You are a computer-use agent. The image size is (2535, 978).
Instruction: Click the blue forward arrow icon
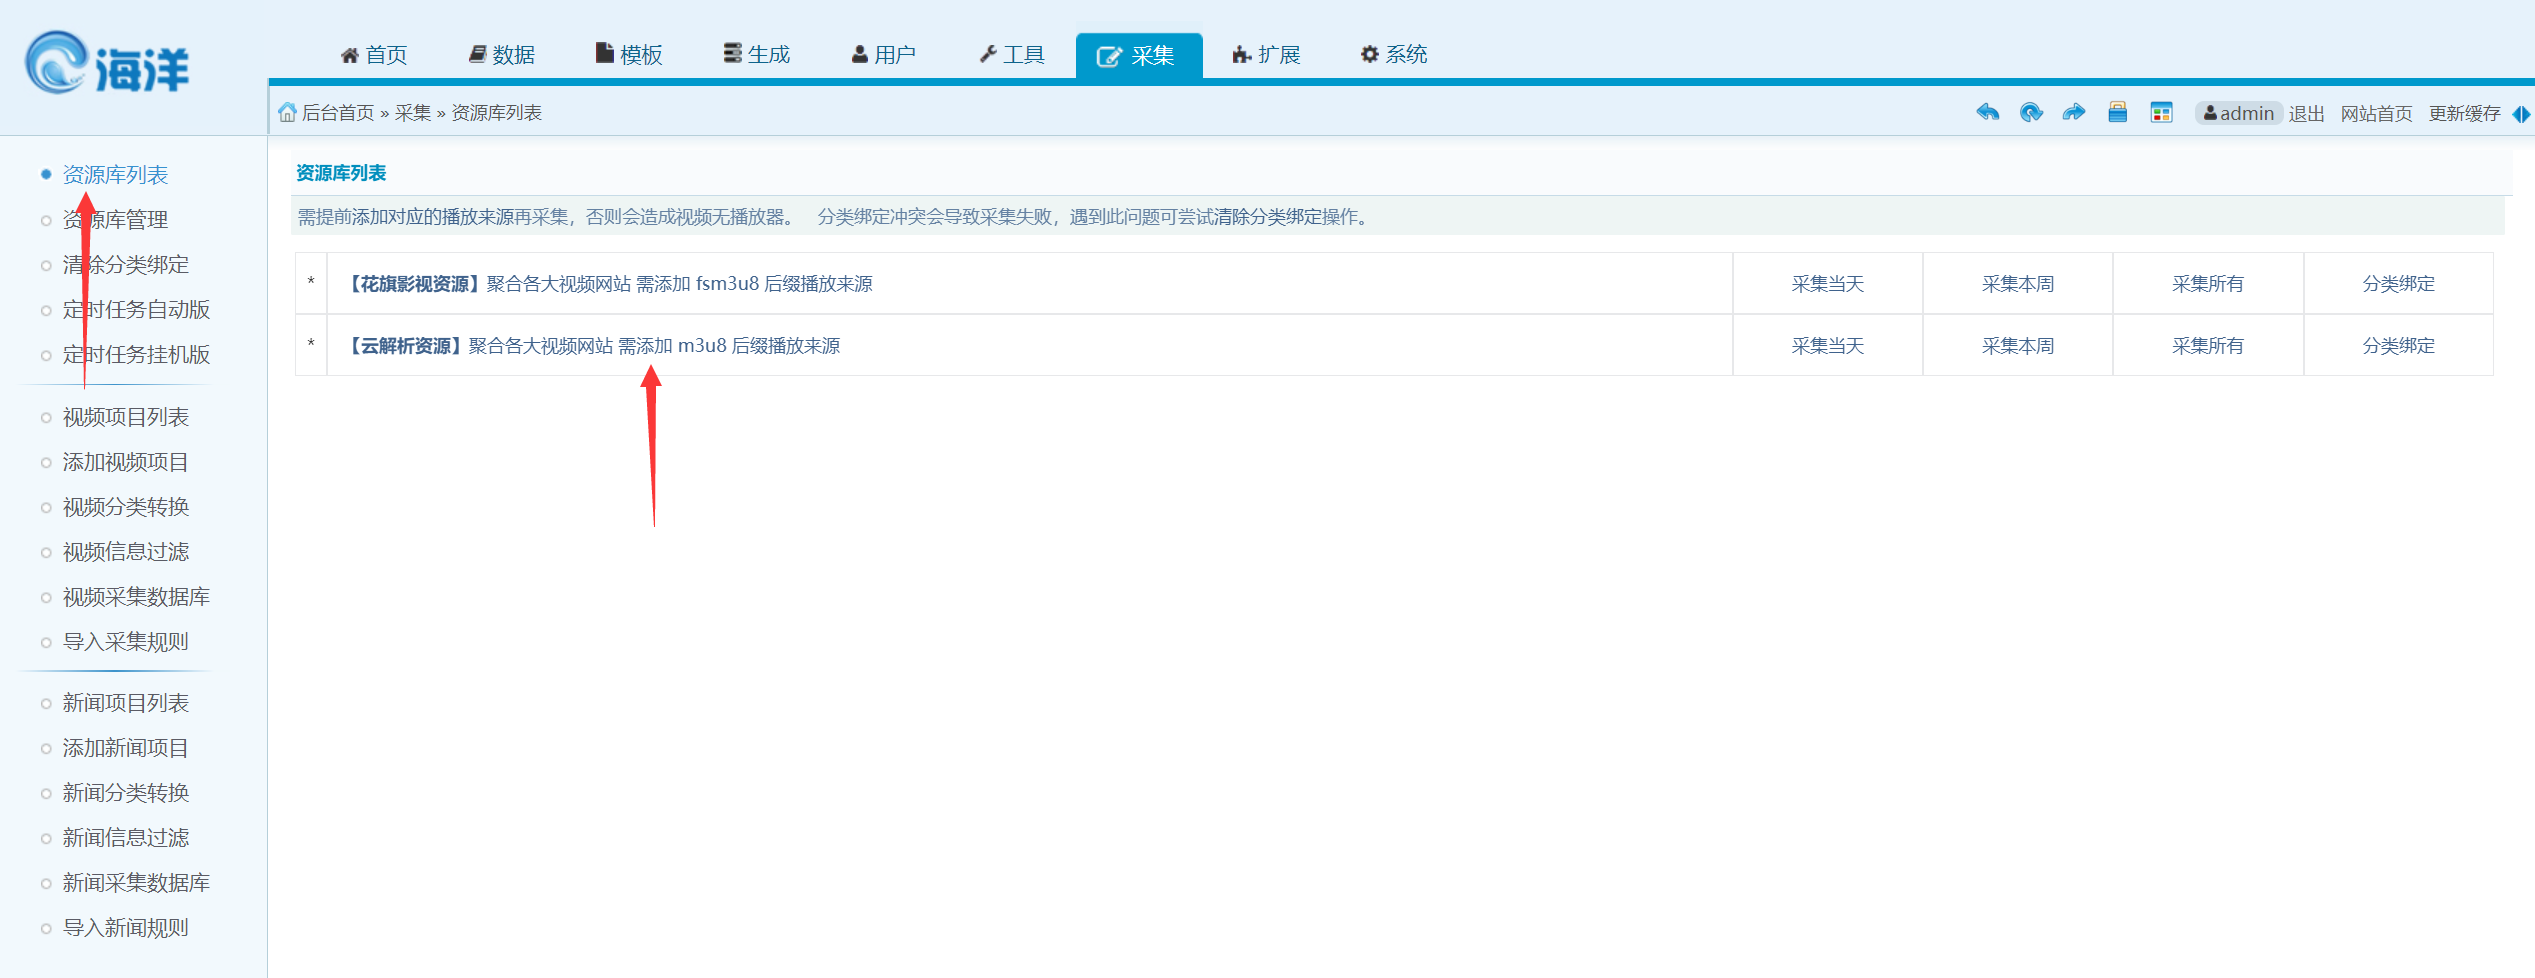click(x=2074, y=113)
